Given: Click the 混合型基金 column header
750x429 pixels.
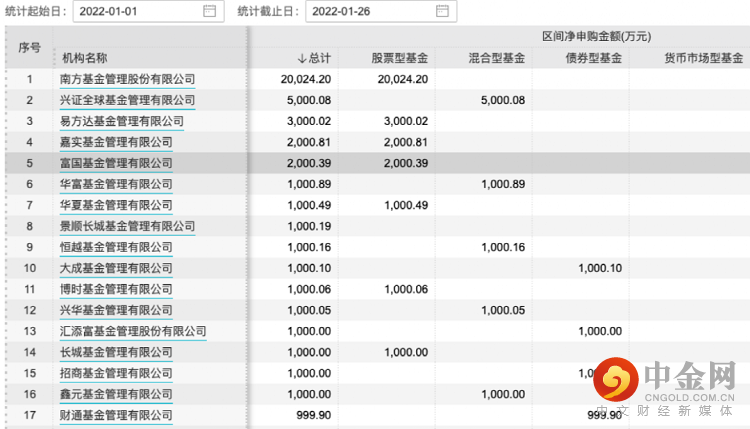Looking at the screenshot, I should [x=496, y=58].
